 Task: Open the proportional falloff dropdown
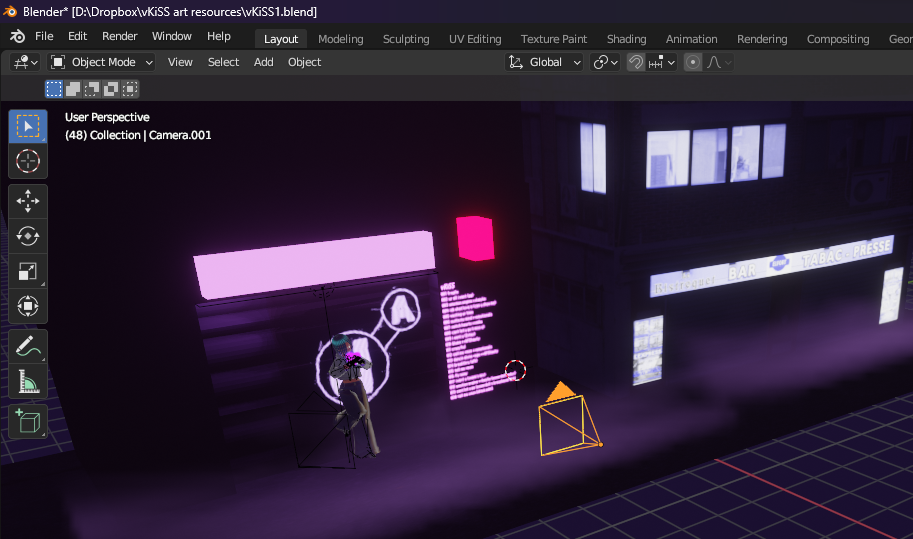pyautogui.click(x=719, y=62)
